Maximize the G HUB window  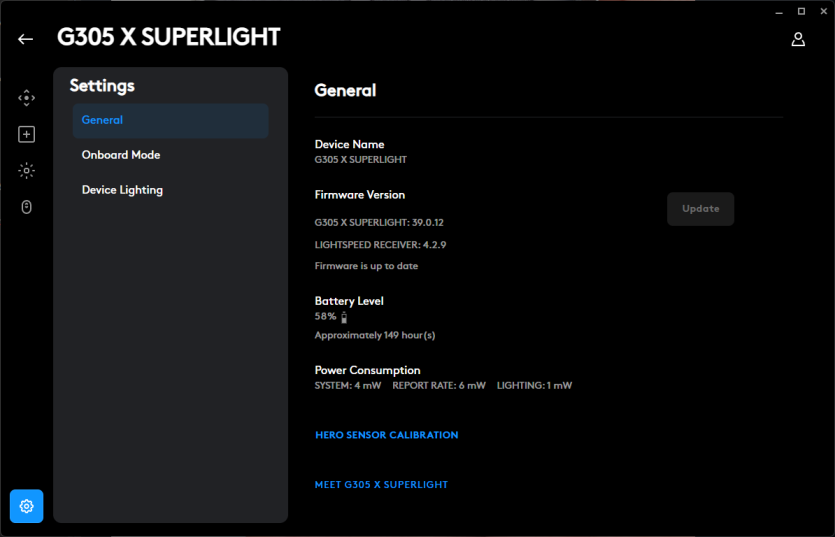(801, 12)
